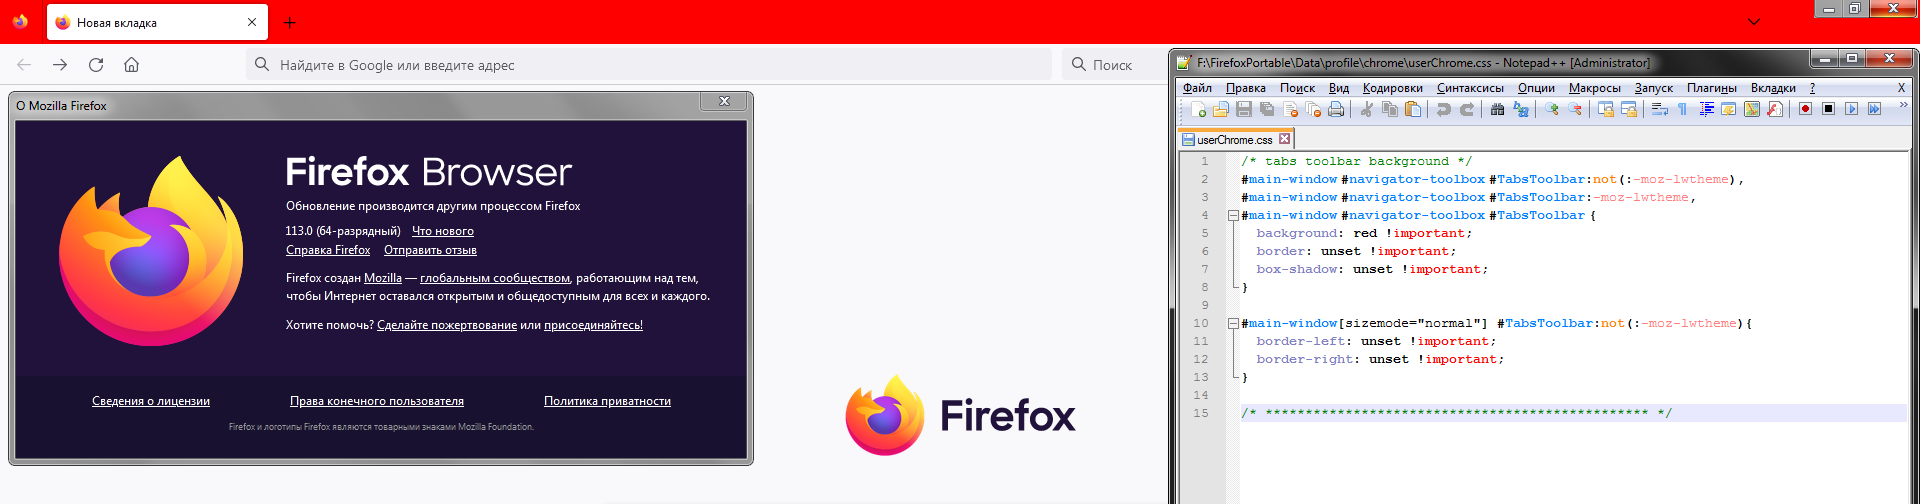Open Справка Firefox link

[x=328, y=250]
